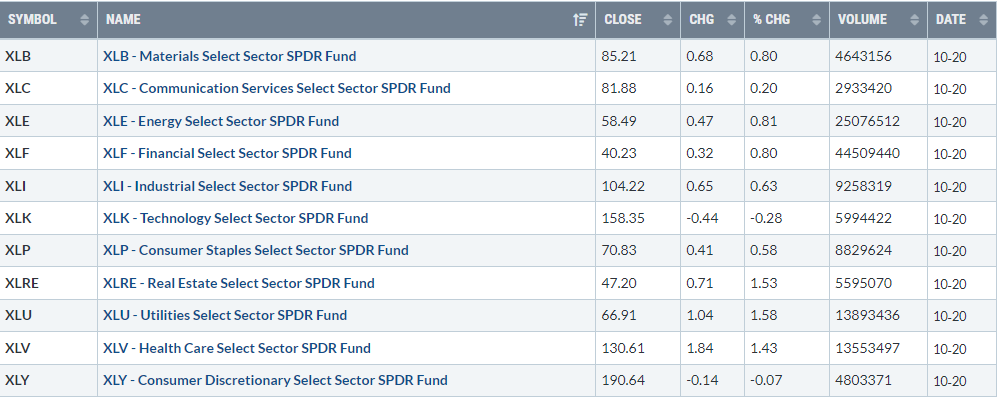
Task: Select the XLI row close price 104.22
Action: click(623, 186)
